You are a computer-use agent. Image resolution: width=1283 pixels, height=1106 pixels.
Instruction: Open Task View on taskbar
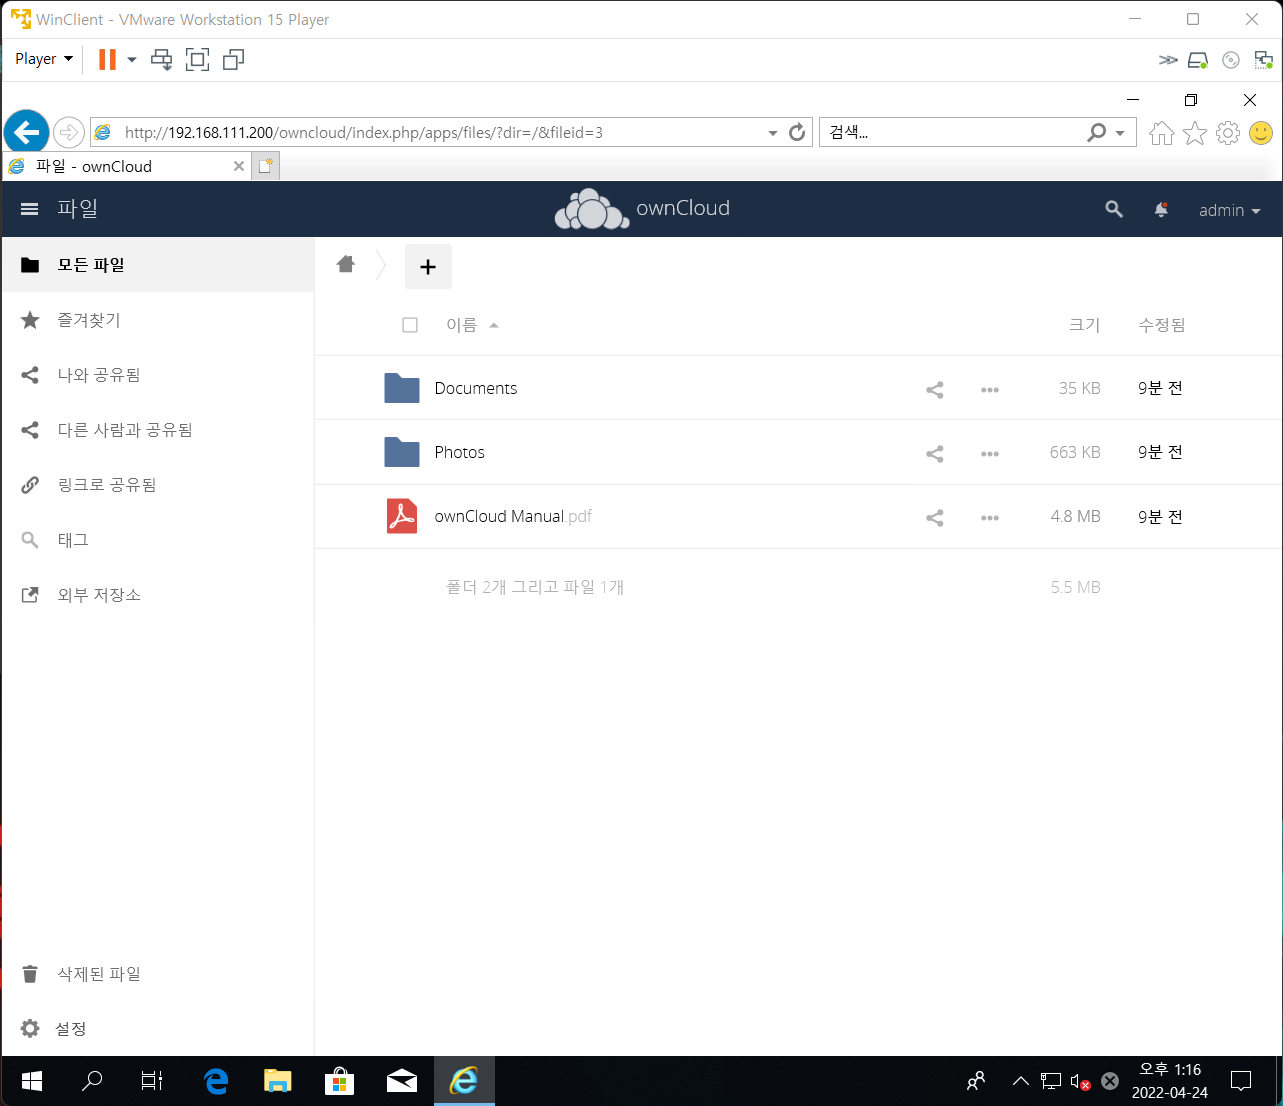pyautogui.click(x=152, y=1081)
